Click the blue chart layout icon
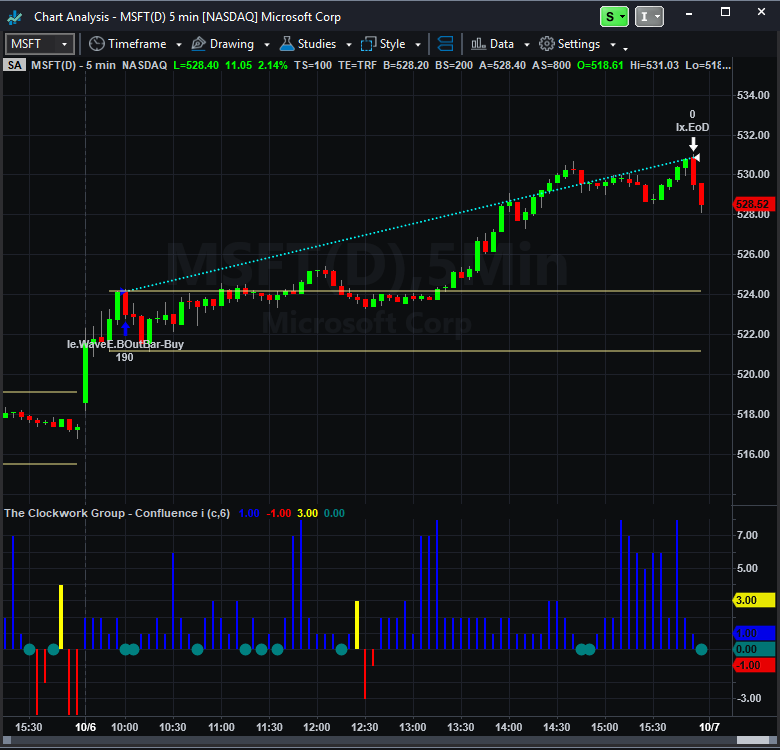Screen dimensions: 780x750 pos(445,44)
